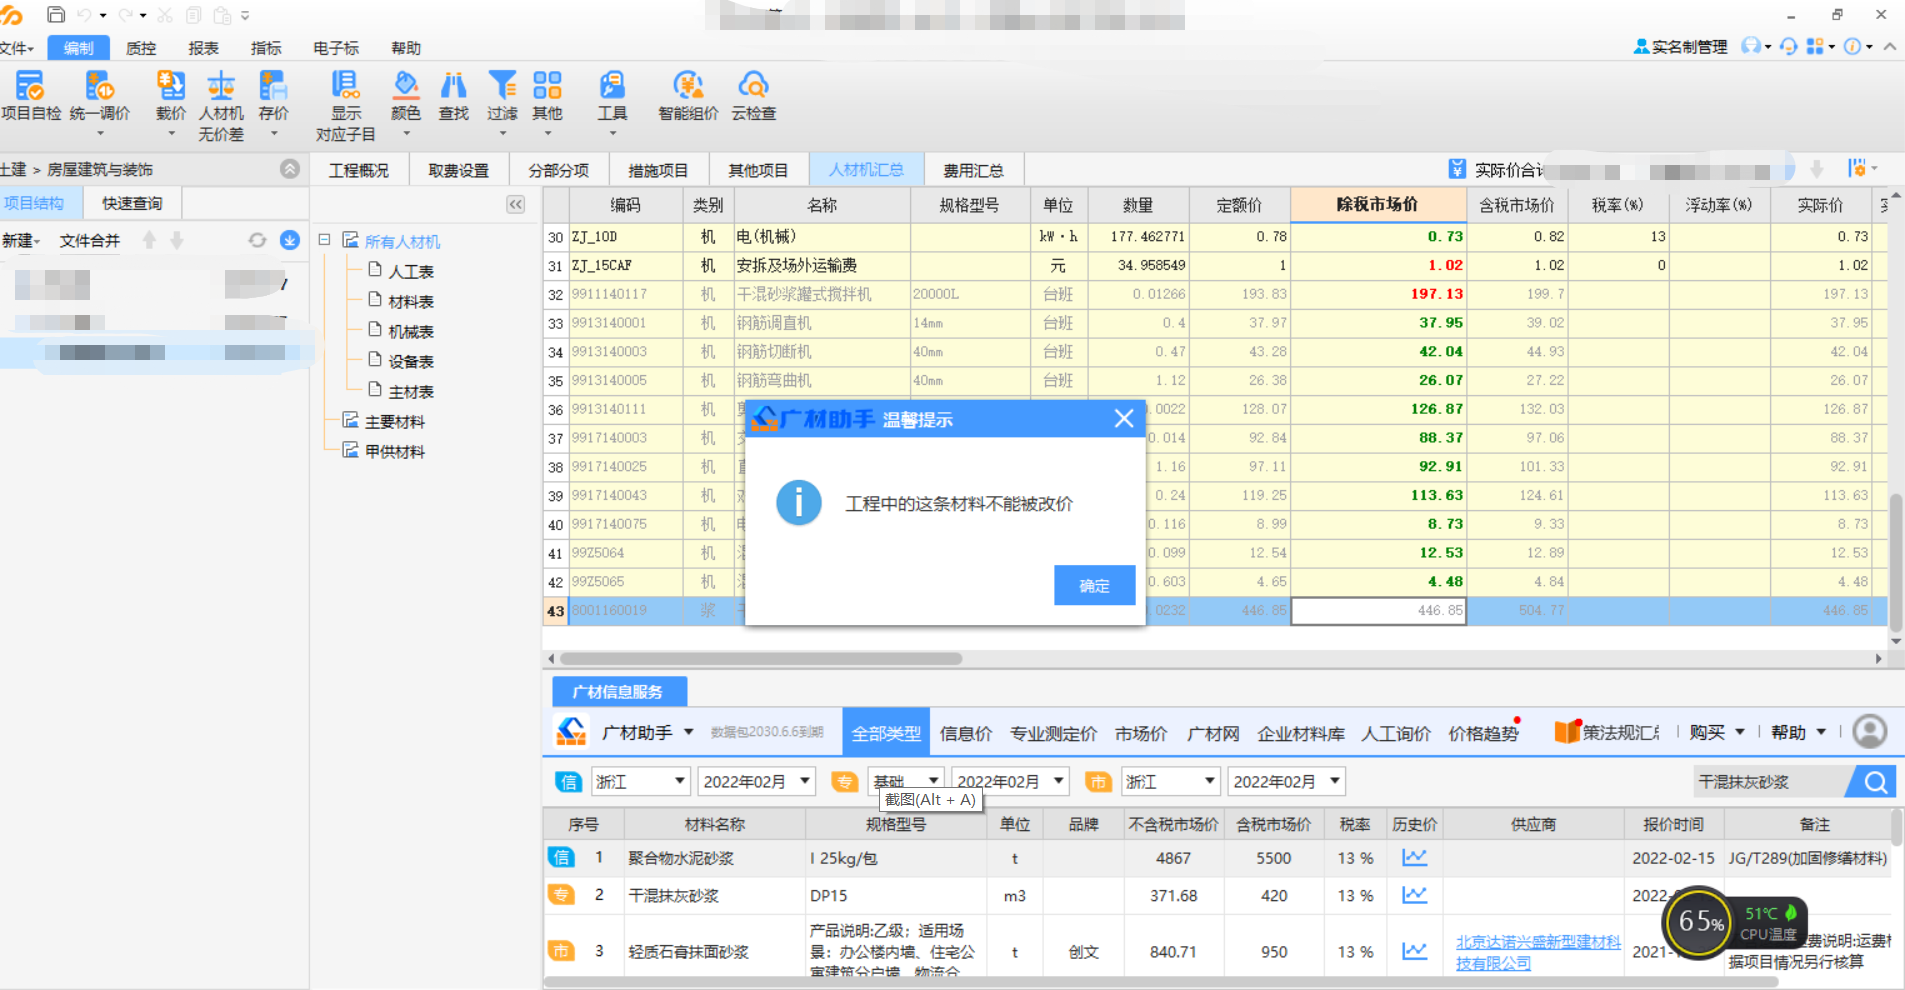
Task: Switch to the 快速查询 tab
Action: click(131, 203)
